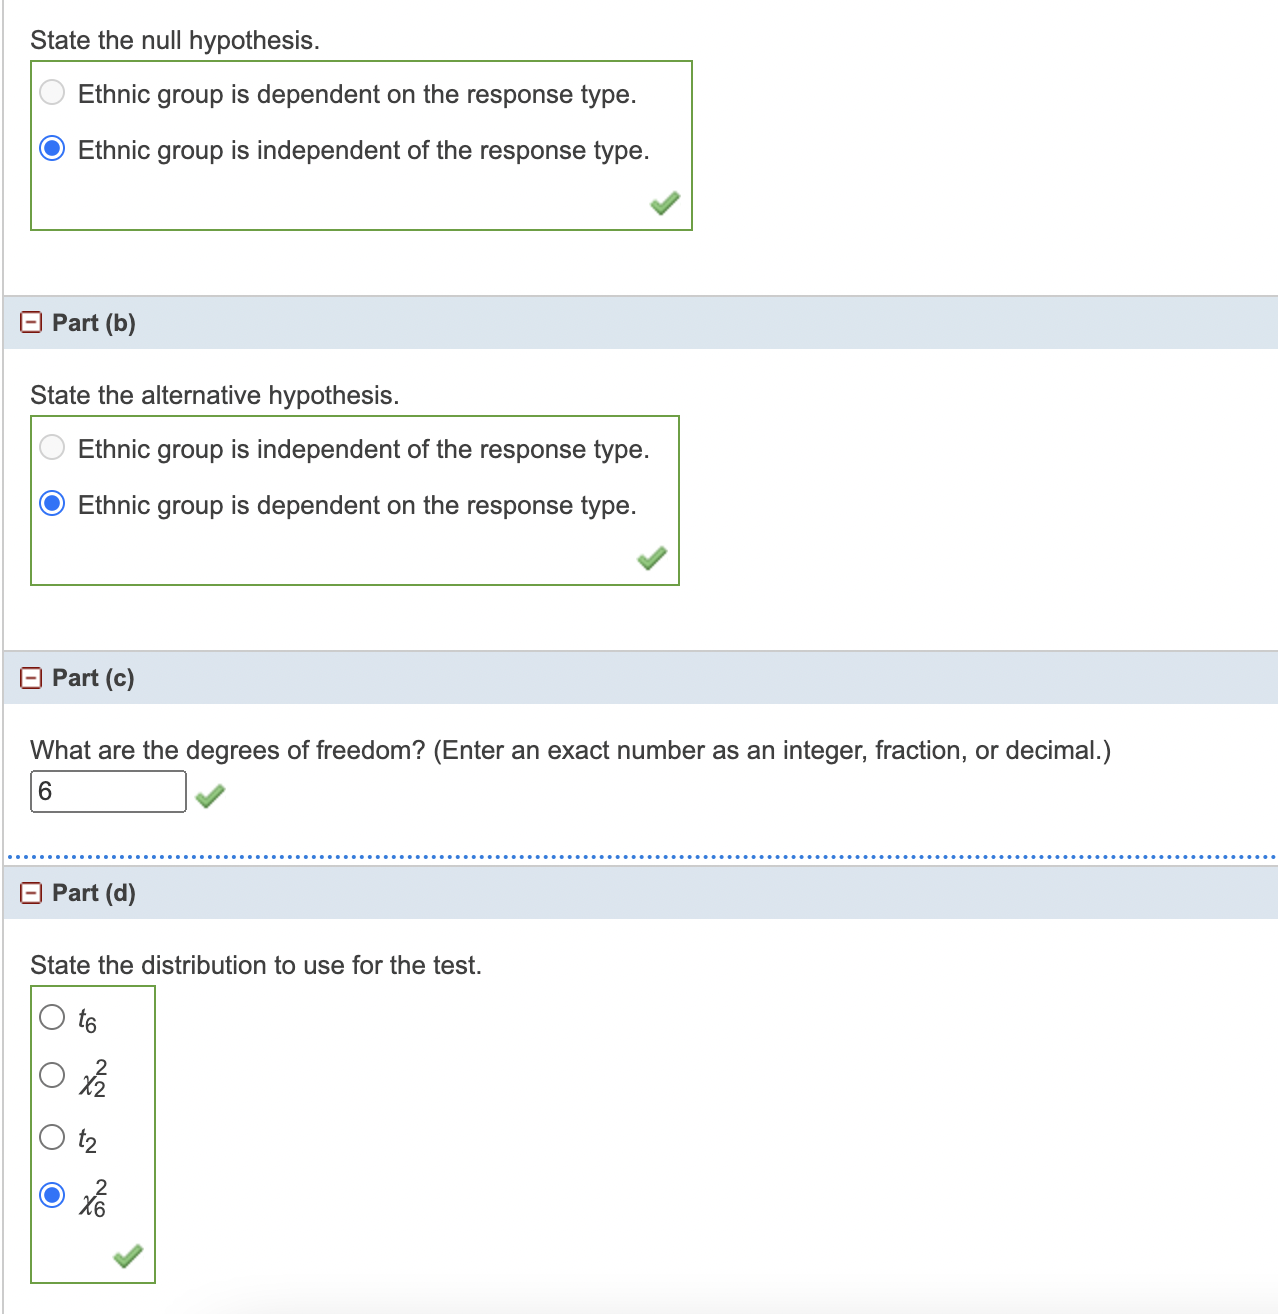Image resolution: width=1278 pixels, height=1314 pixels.
Task: Click the green checkmark in the alternative hypothesis box
Action: point(652,559)
